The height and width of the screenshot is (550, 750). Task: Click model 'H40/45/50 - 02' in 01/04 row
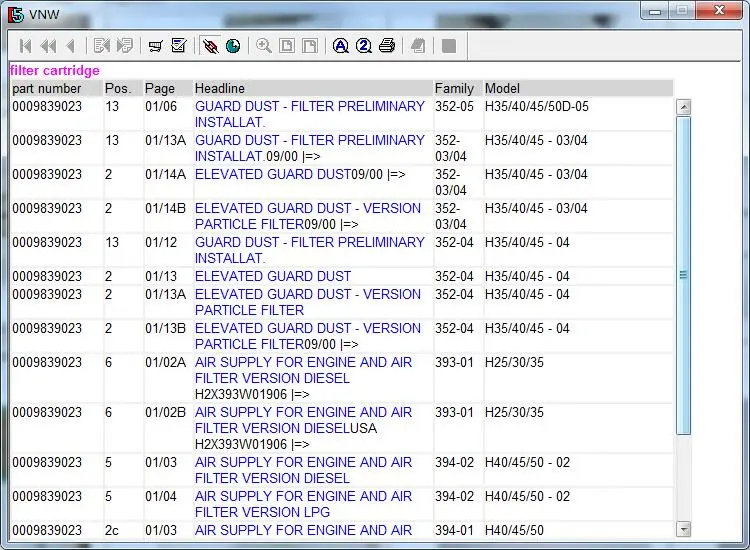[527, 496]
